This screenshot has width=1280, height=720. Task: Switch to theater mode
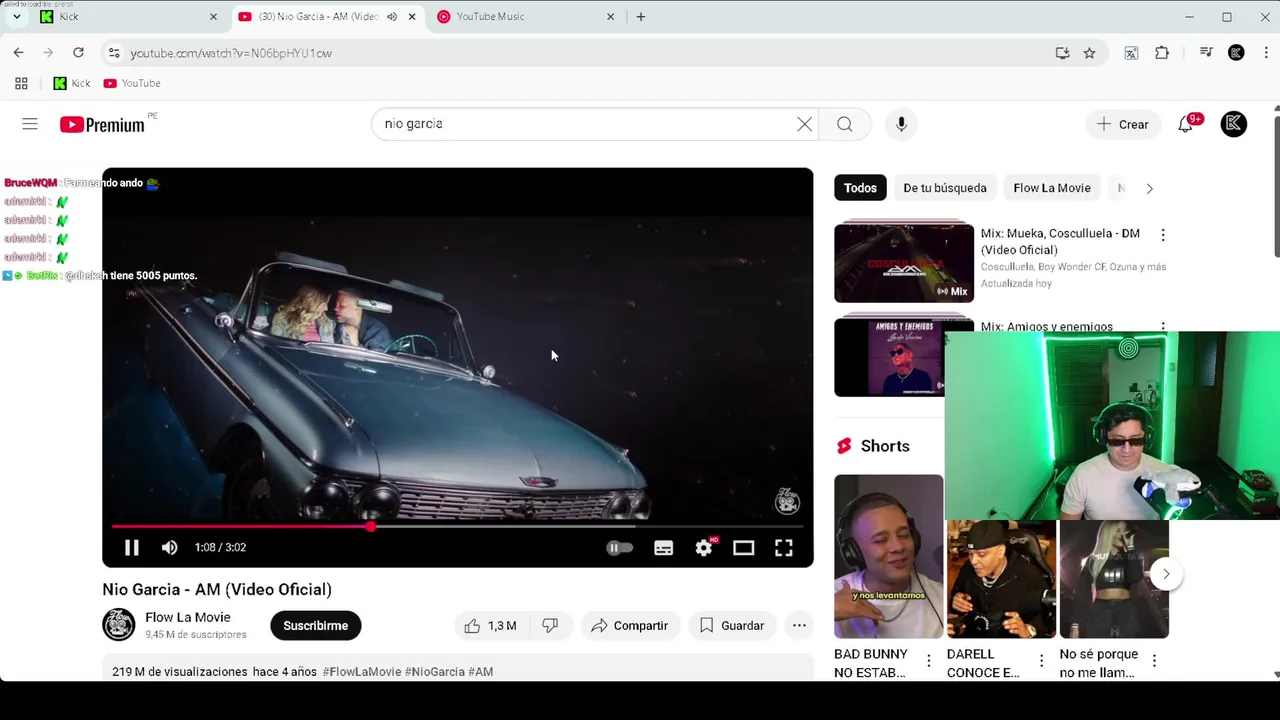coord(743,548)
